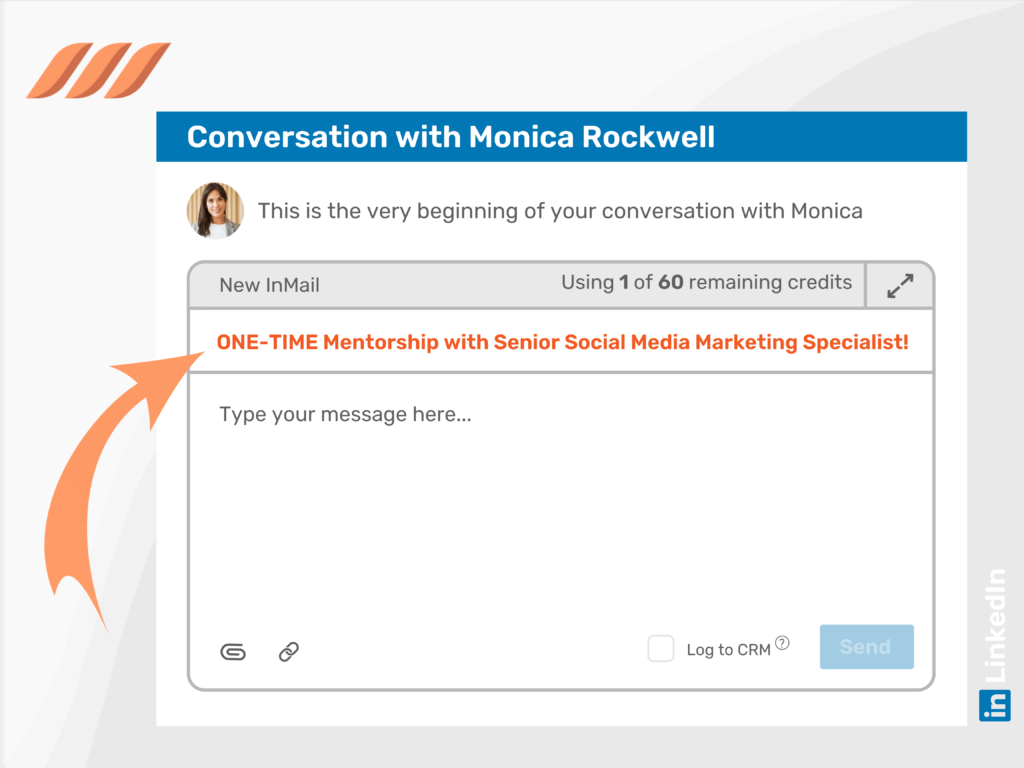Screen dimensions: 1024x768
Task: Open the New InMail message type selector
Action: coord(268,284)
